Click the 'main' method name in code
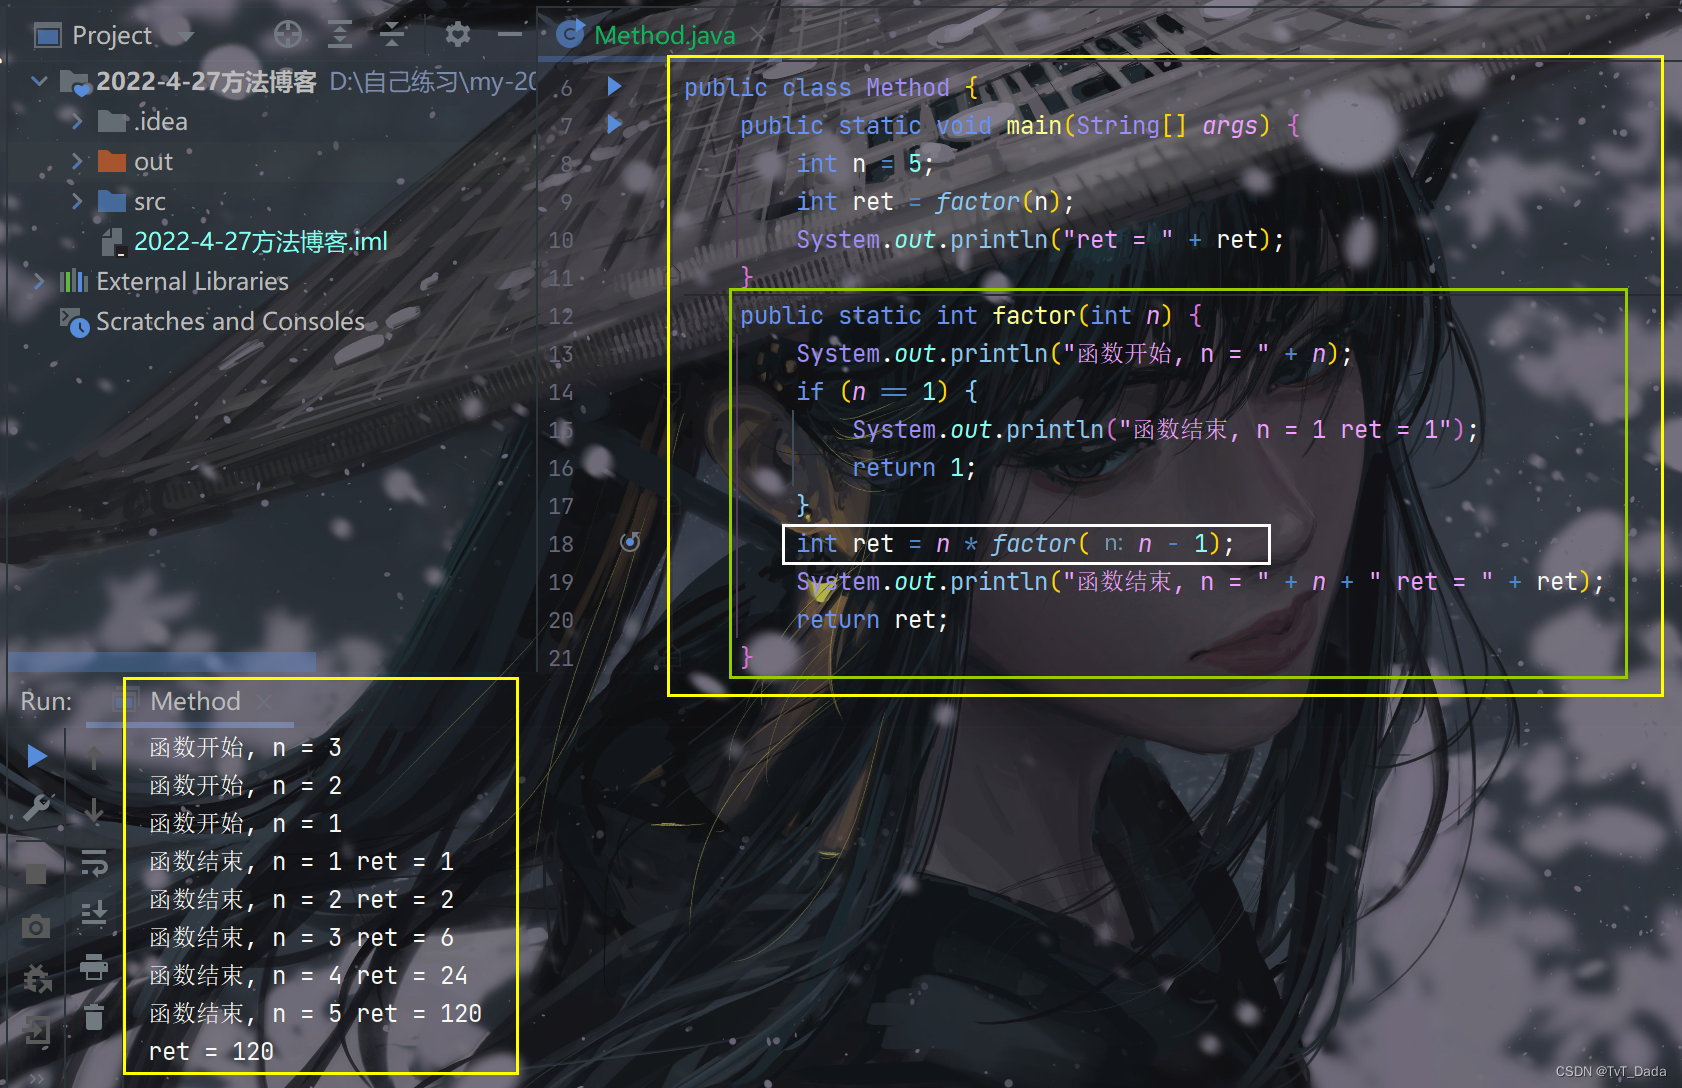1682x1088 pixels. click(1034, 125)
